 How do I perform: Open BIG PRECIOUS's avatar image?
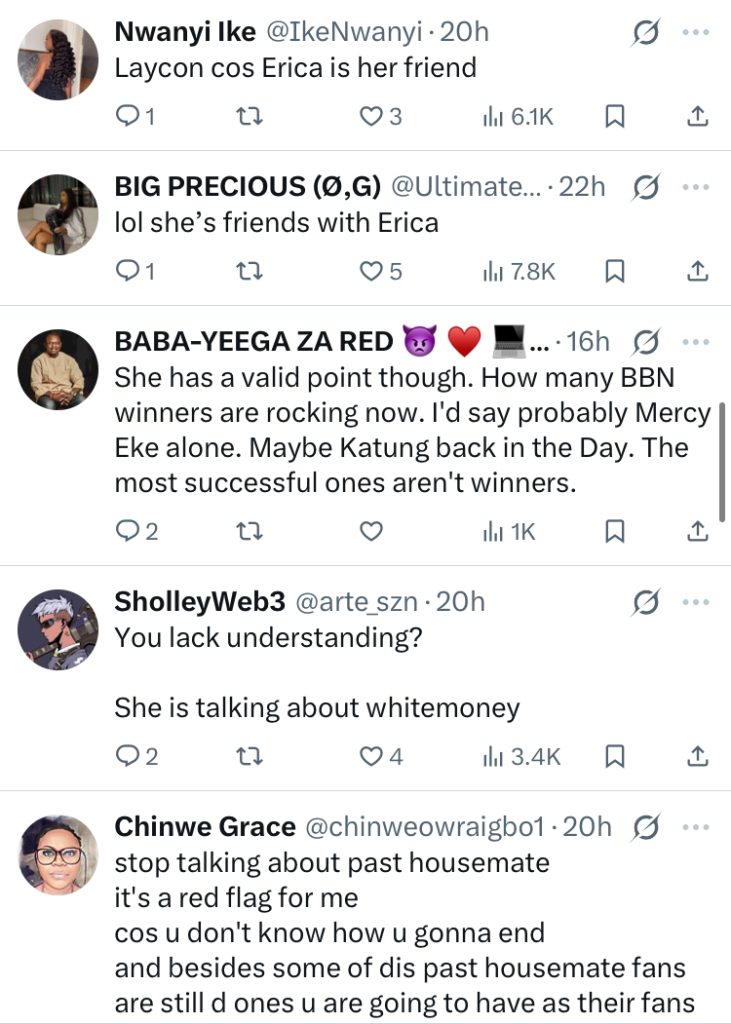(x=59, y=214)
